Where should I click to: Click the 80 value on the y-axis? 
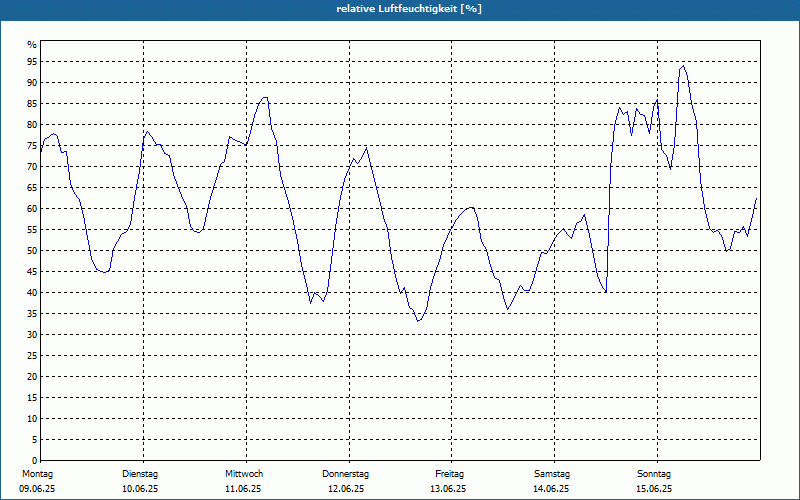pos(32,124)
